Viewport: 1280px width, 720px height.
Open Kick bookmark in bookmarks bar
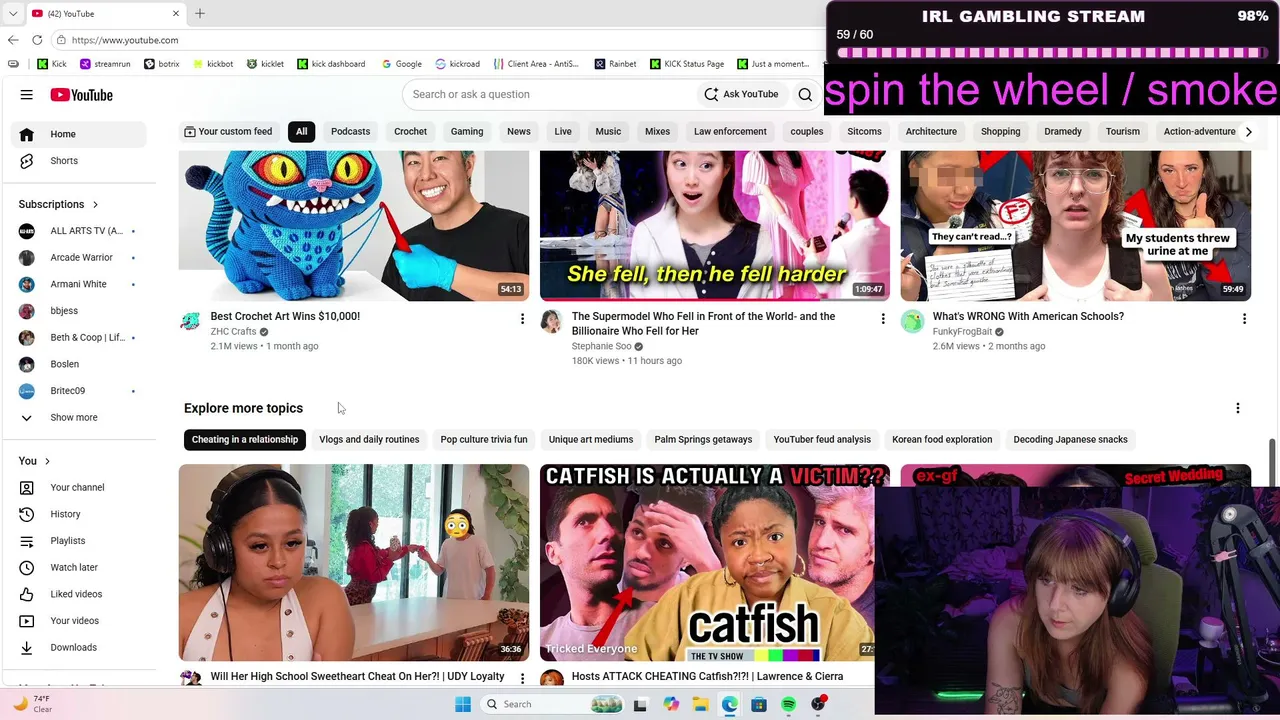(x=52, y=64)
